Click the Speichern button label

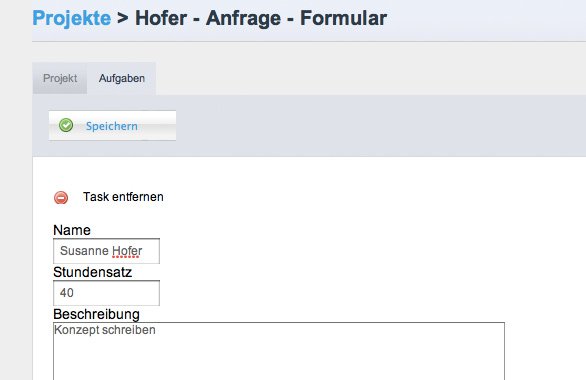coord(112,126)
